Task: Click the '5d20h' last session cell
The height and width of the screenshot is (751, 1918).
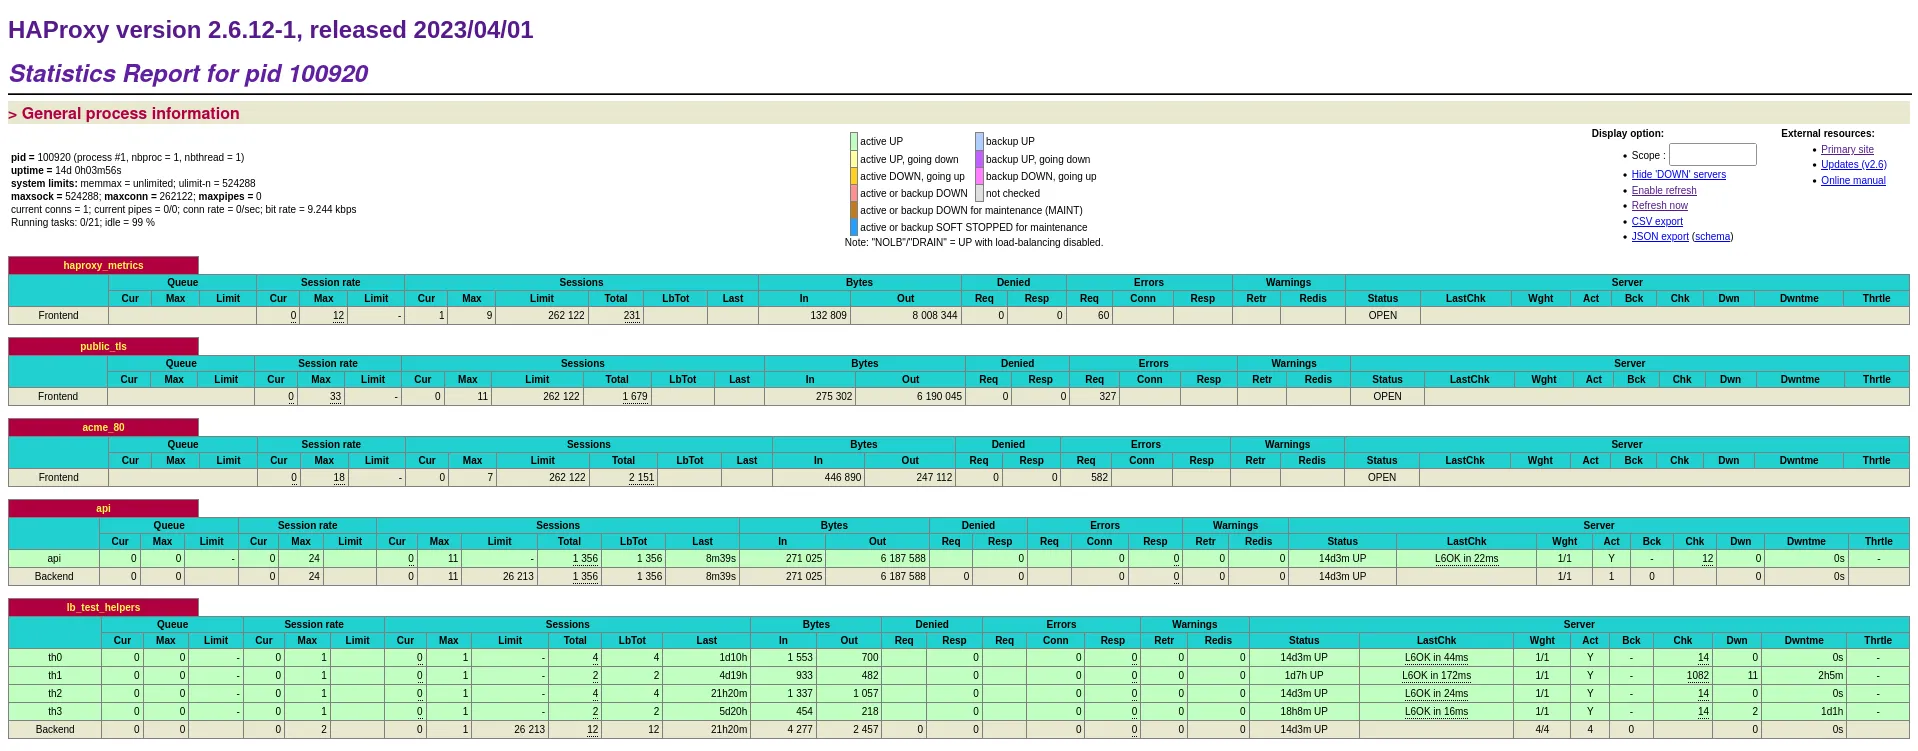Action: click(x=706, y=712)
